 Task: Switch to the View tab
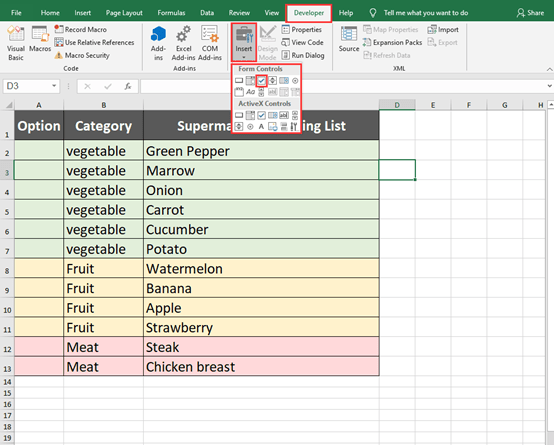(272, 13)
